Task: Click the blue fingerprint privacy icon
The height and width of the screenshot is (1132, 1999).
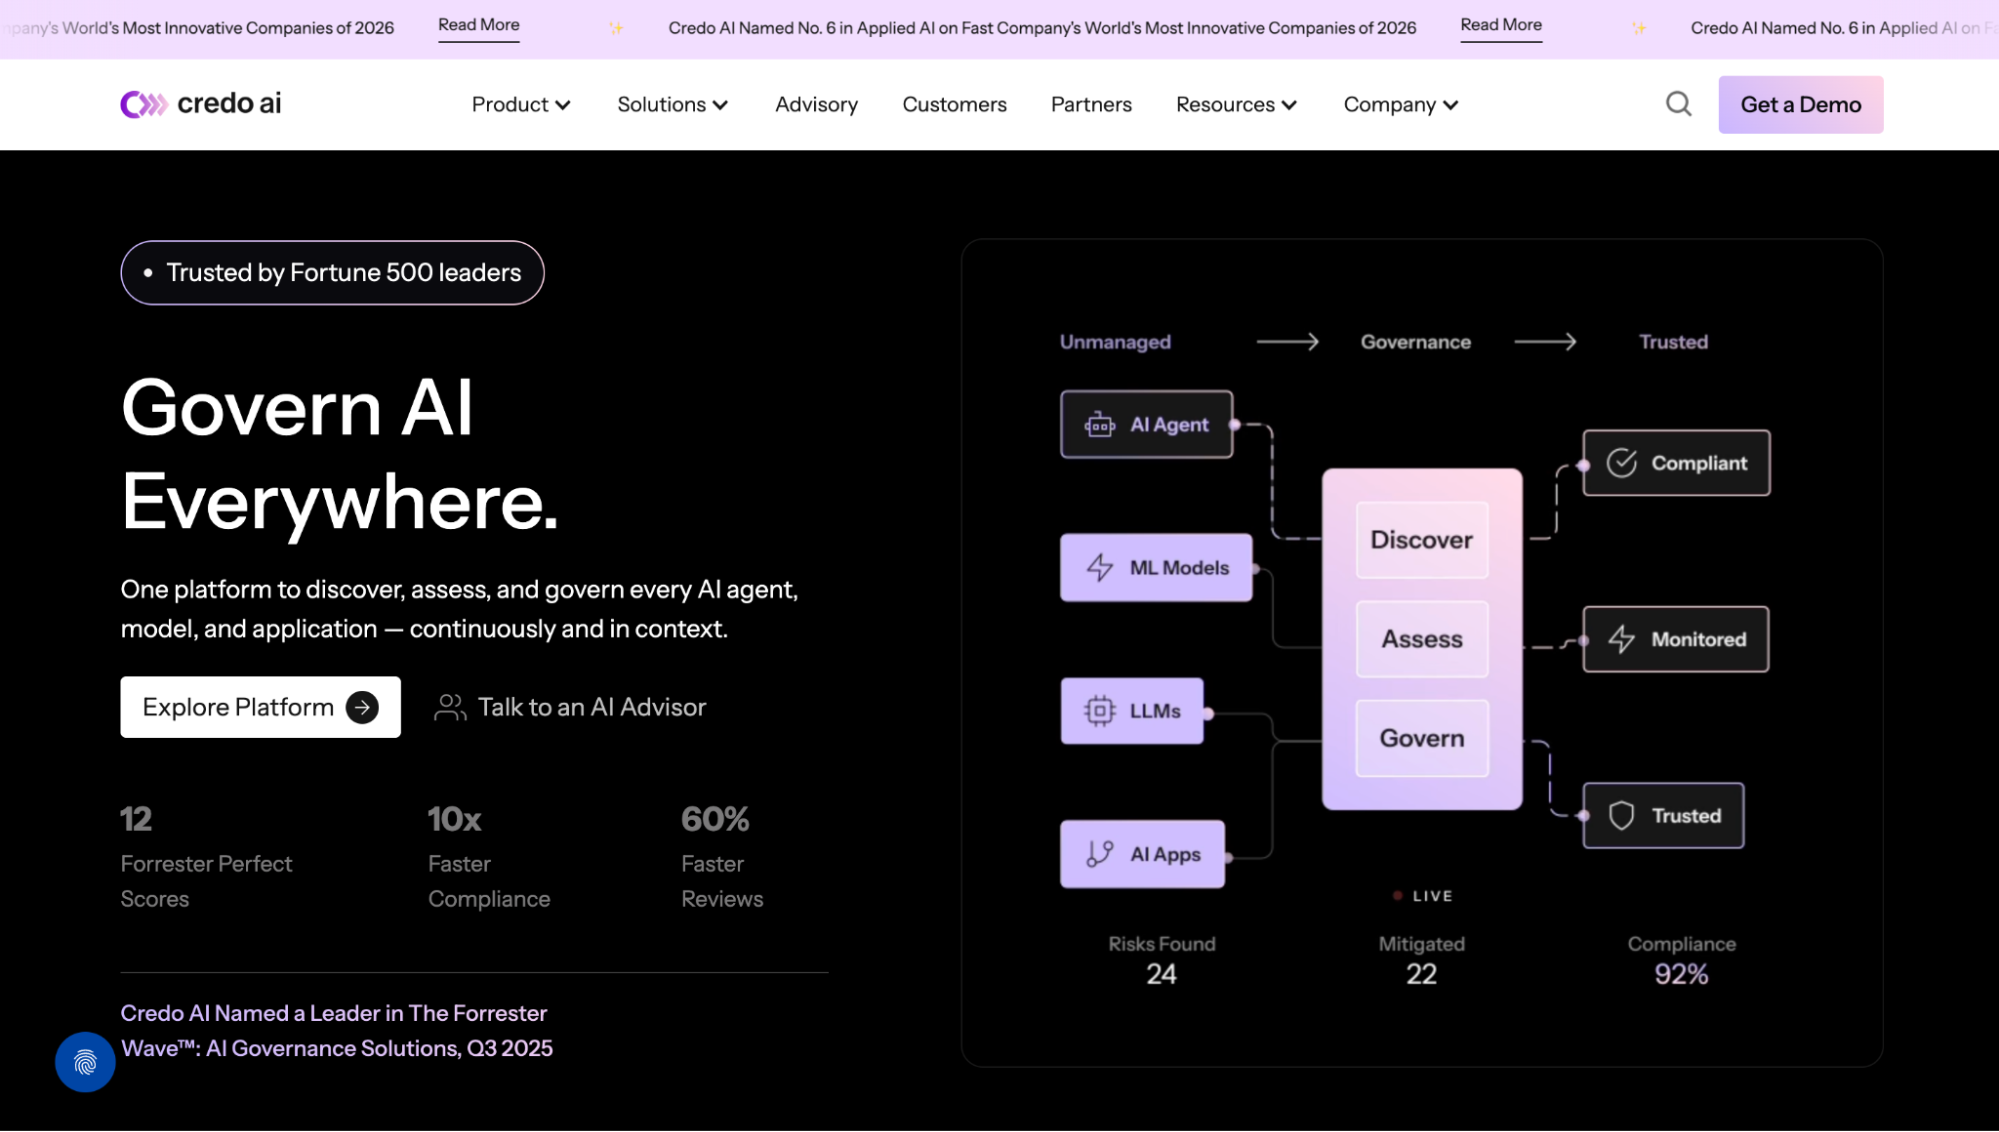Action: pyautogui.click(x=85, y=1062)
